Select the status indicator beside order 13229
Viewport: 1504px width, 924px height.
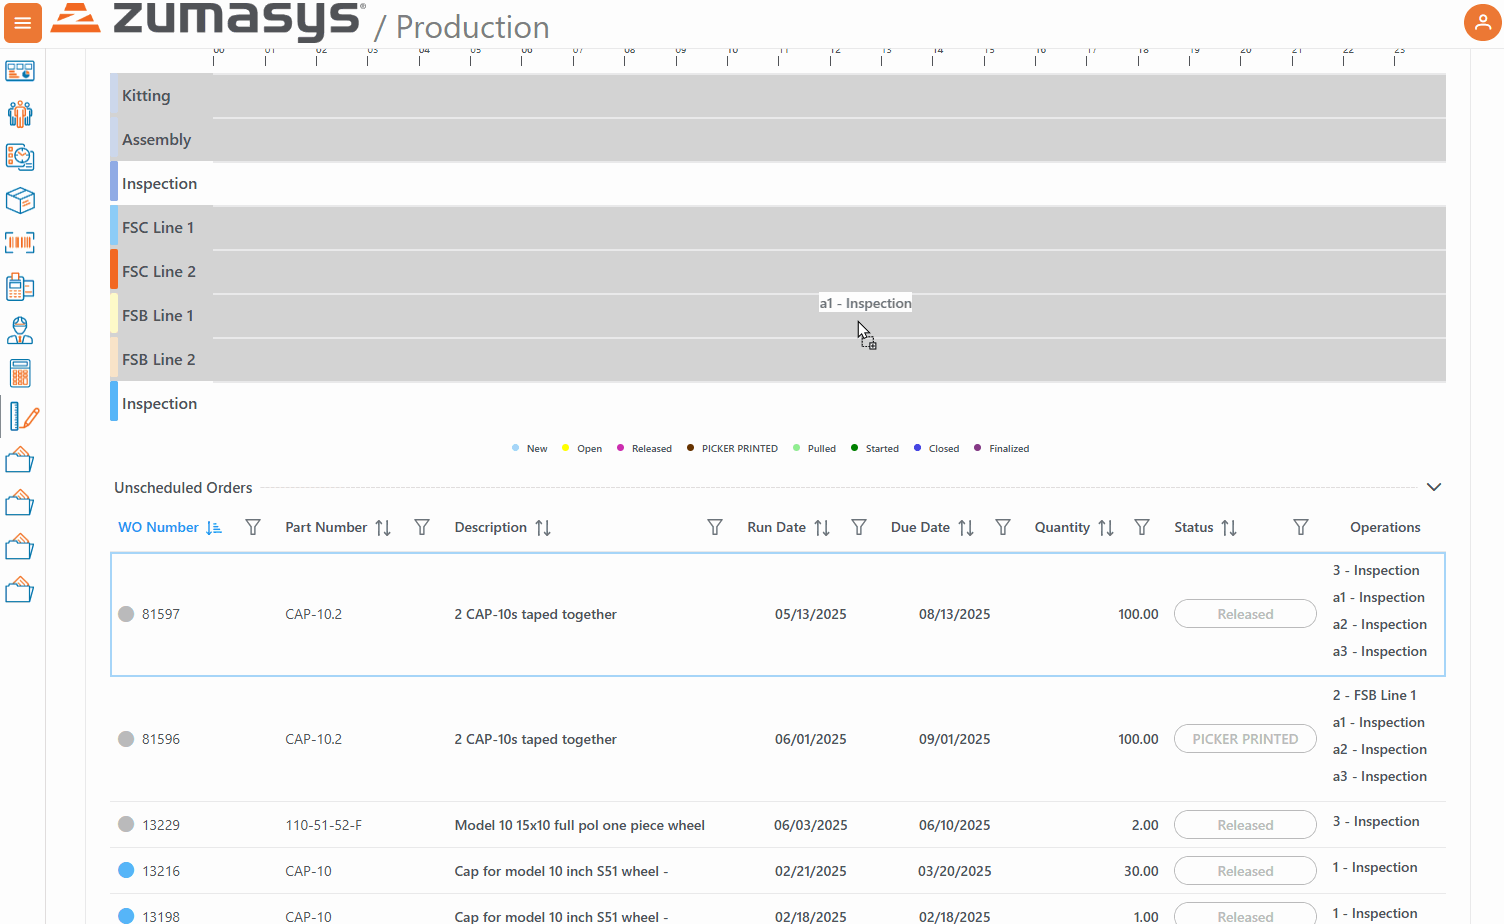[x=126, y=824]
